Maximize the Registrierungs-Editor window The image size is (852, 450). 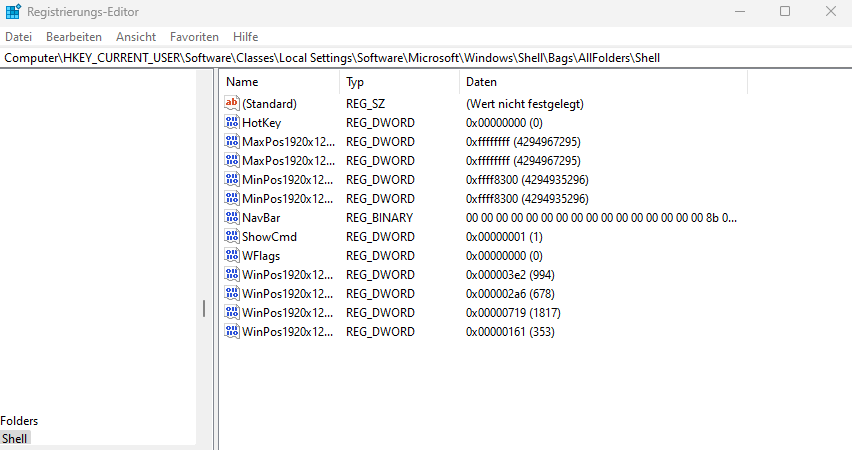tap(785, 11)
